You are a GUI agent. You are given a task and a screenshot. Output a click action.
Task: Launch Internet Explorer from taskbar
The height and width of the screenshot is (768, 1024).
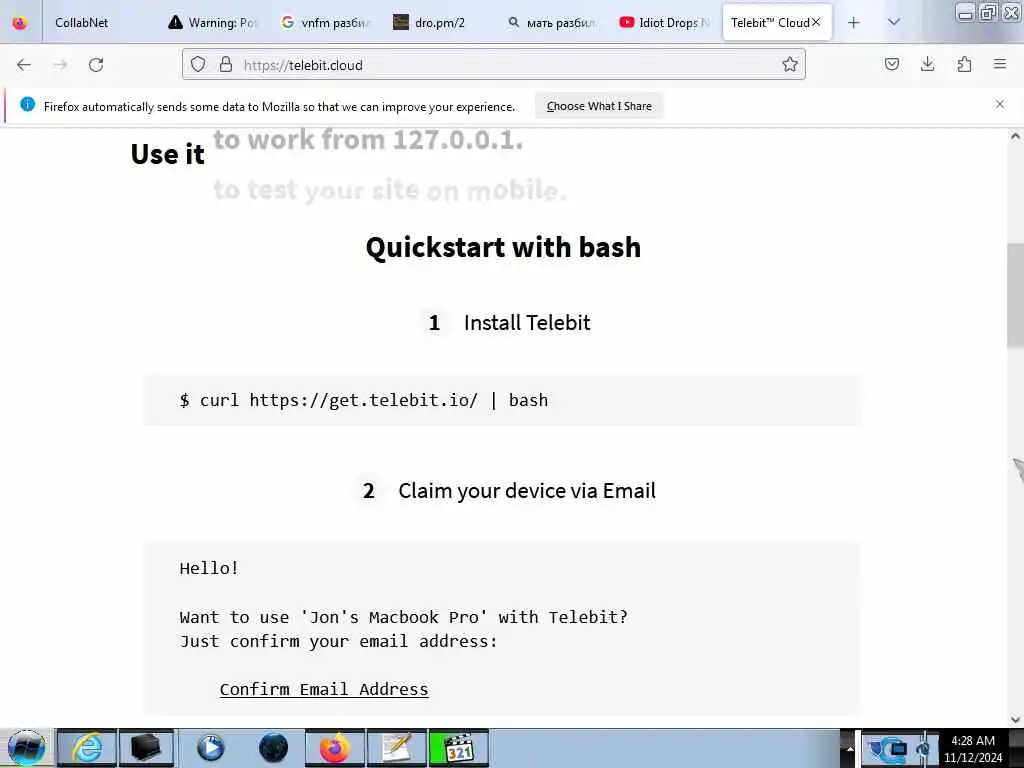(87, 748)
